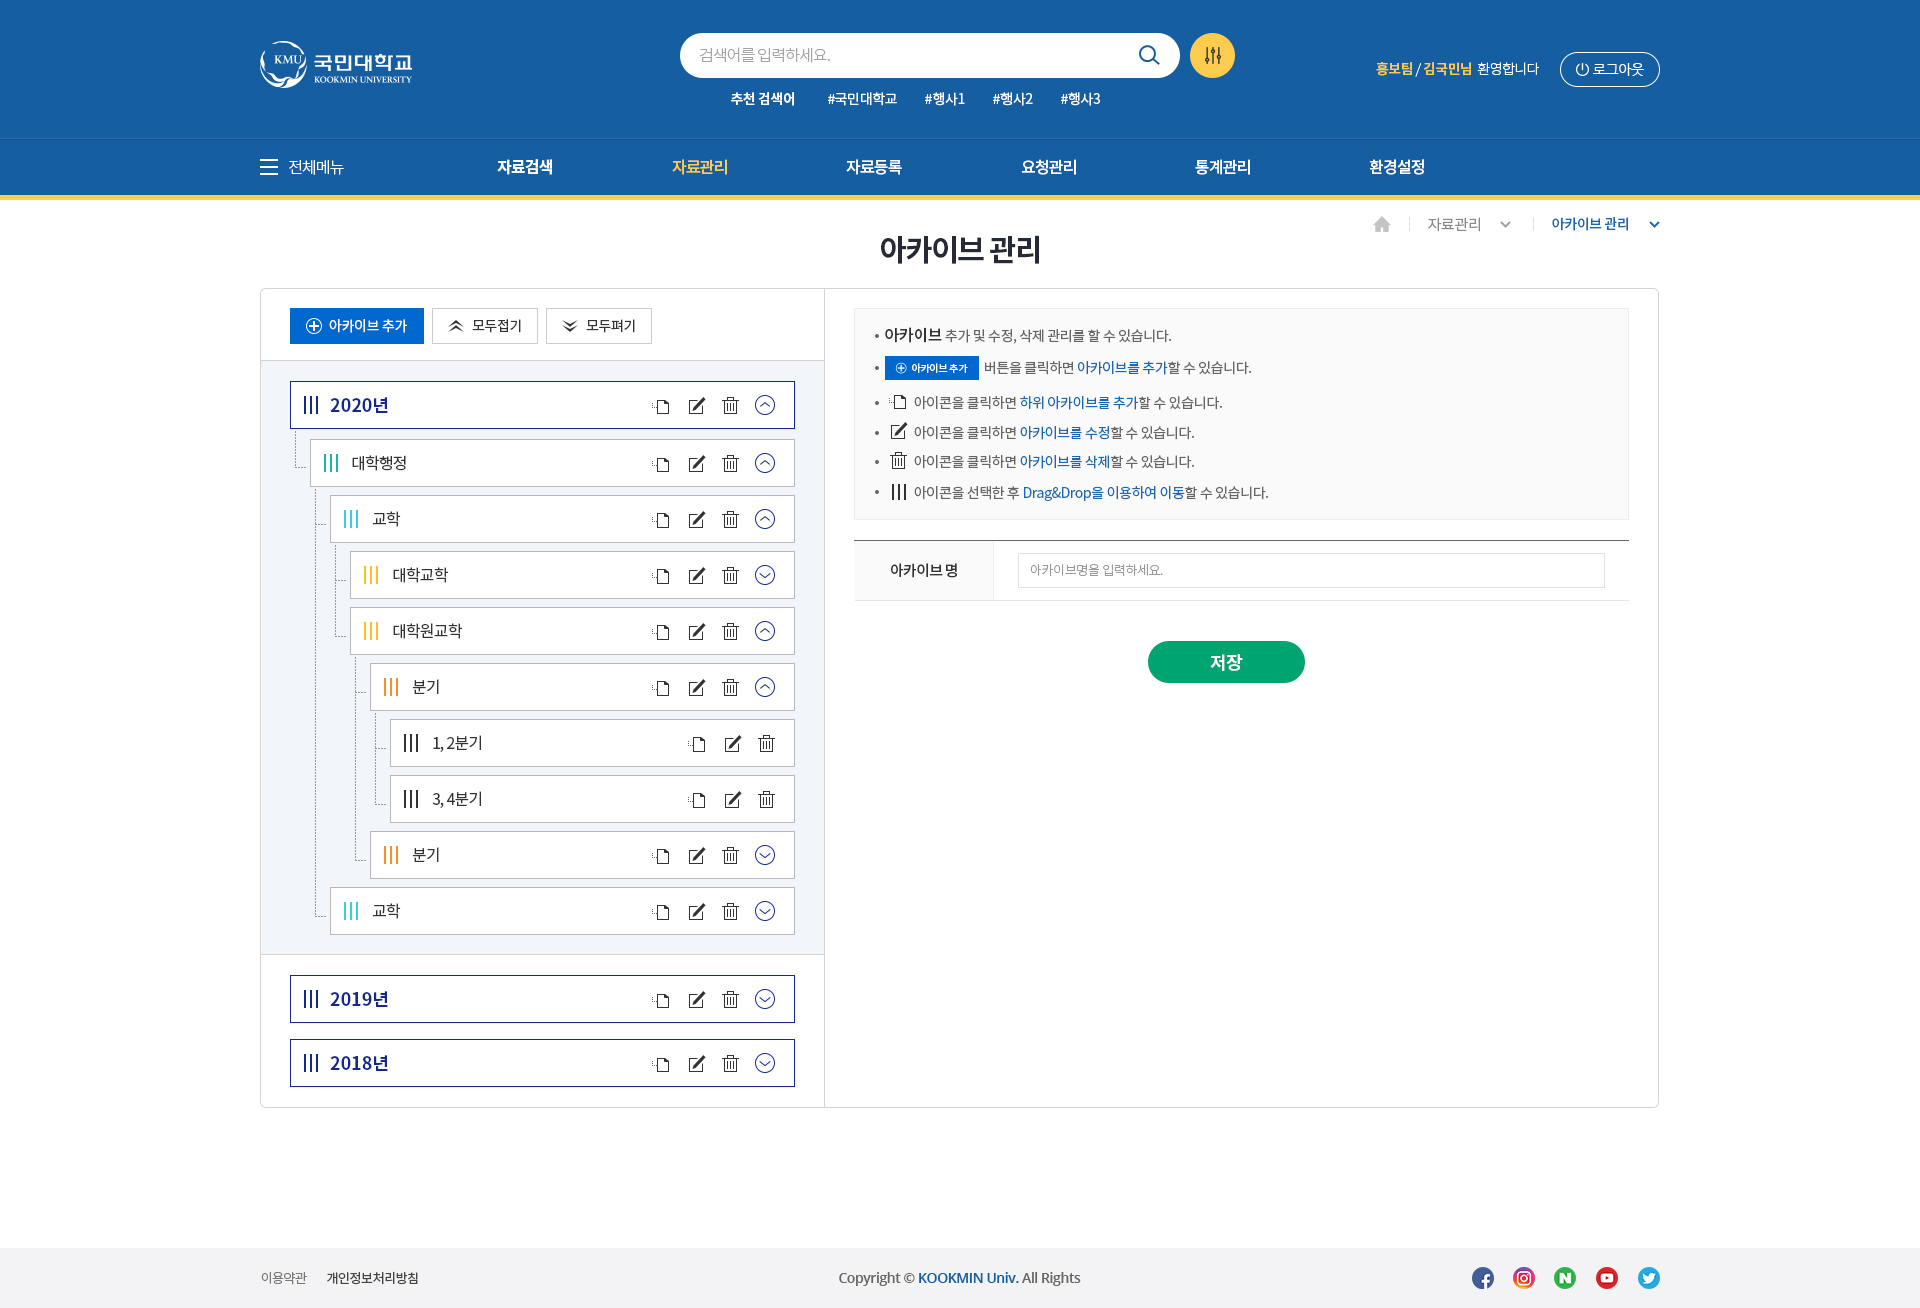Image resolution: width=1920 pixels, height=1308 pixels.
Task: Open the search filter icon
Action: click(1211, 55)
